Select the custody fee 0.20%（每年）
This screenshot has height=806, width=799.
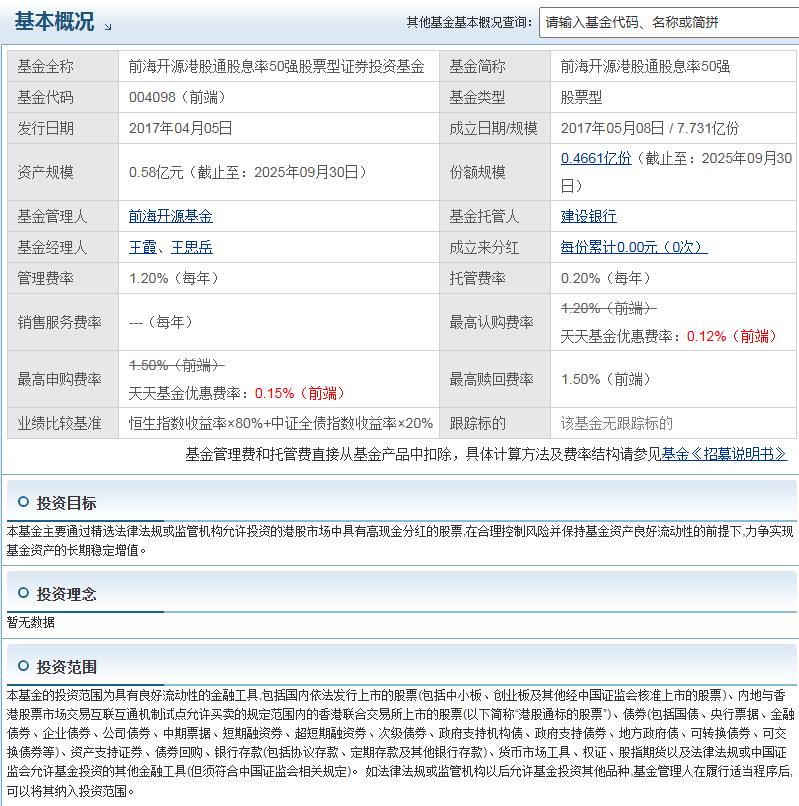coord(606,278)
